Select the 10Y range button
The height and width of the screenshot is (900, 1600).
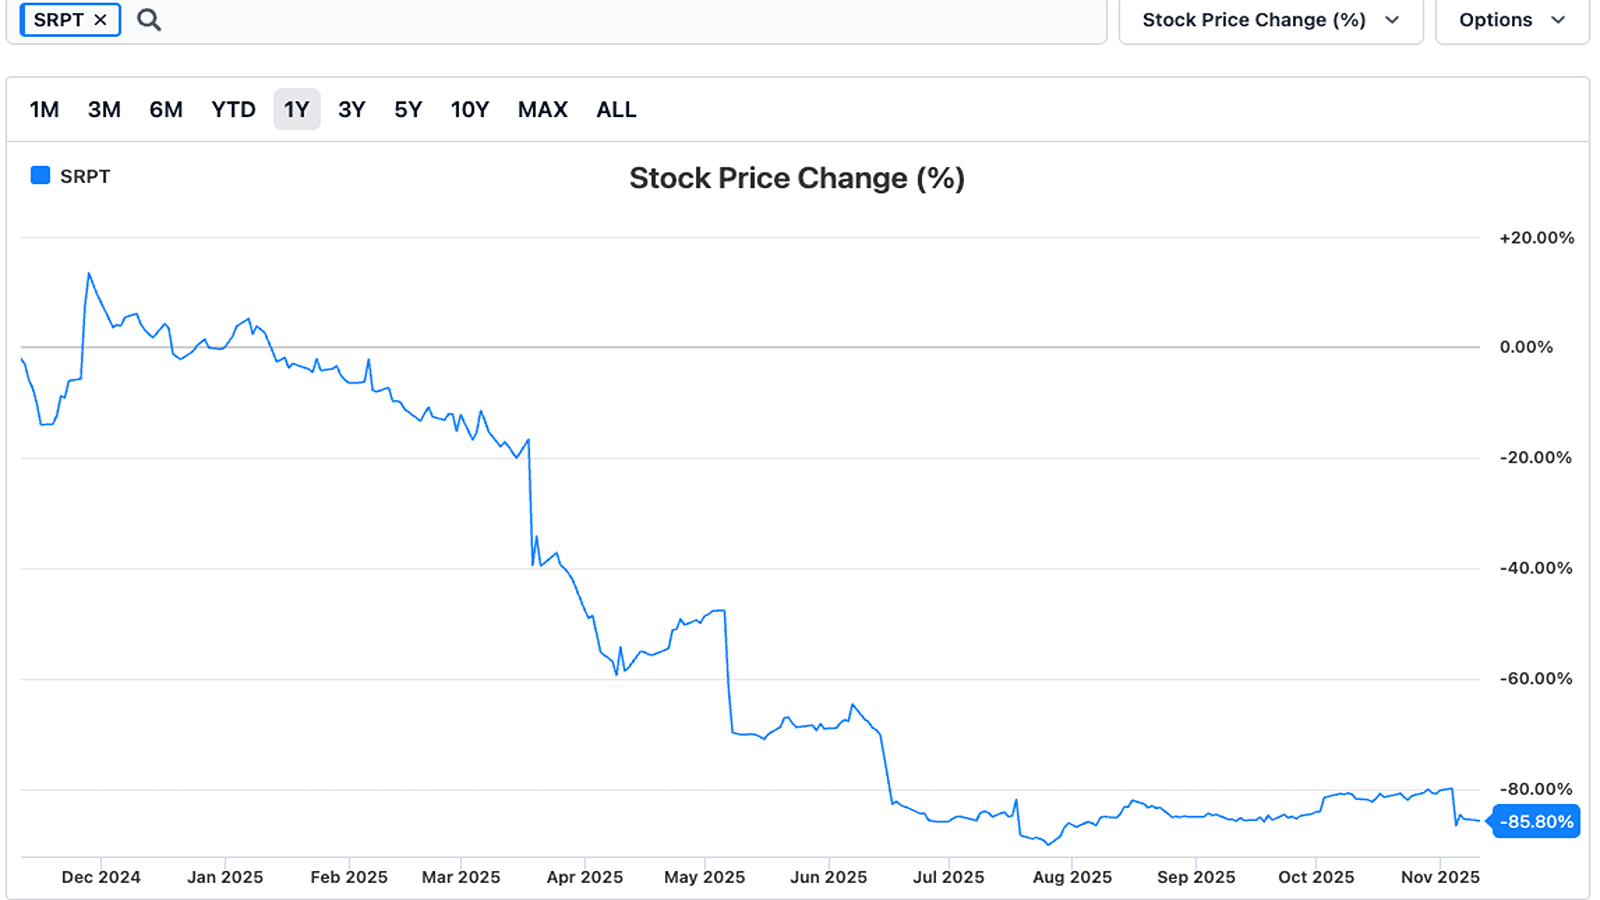pyautogui.click(x=470, y=110)
